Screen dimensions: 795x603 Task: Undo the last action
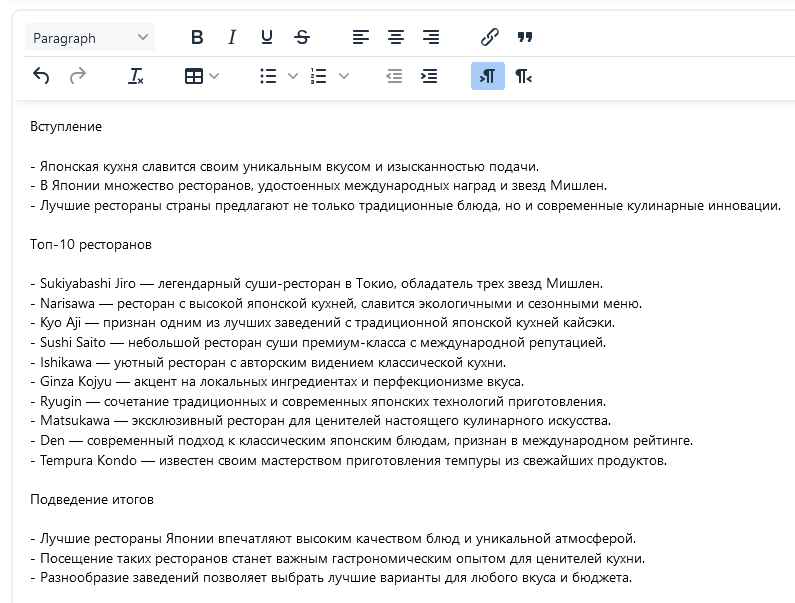[41, 76]
